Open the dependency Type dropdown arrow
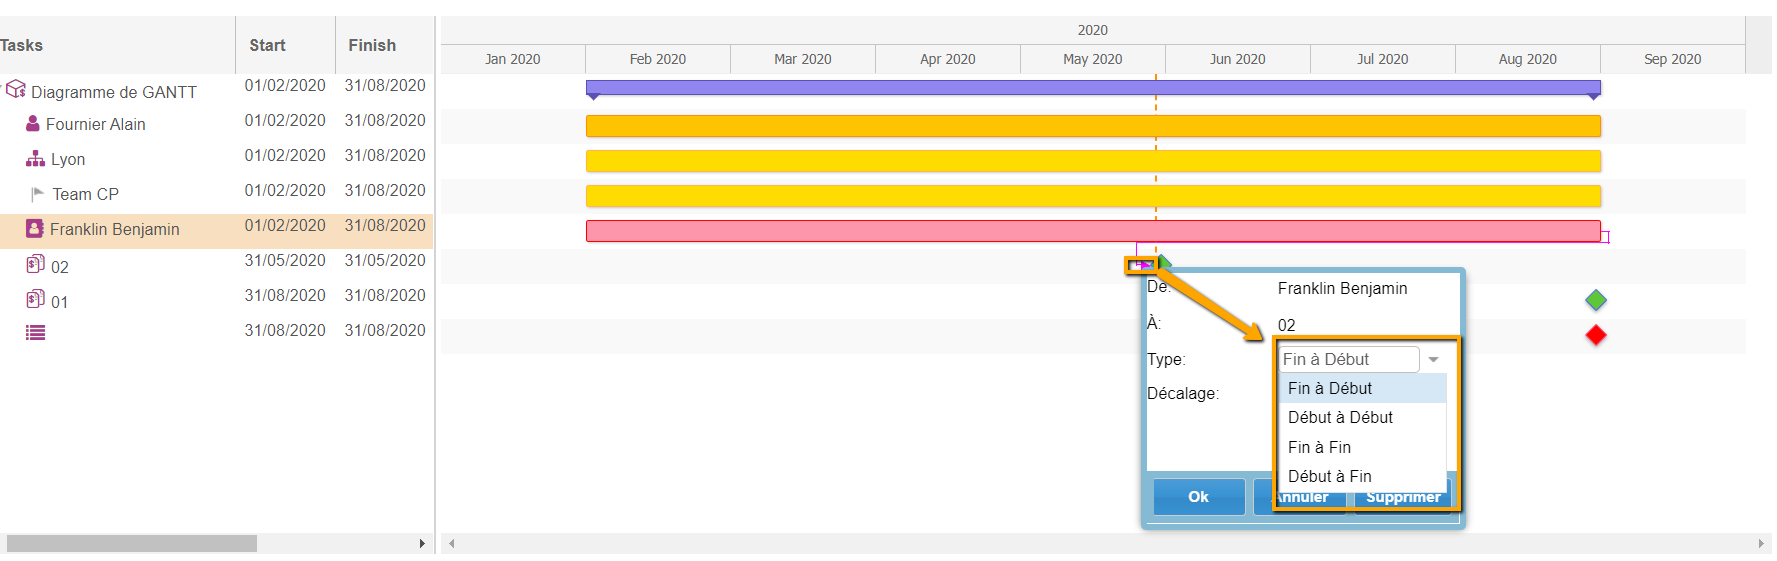This screenshot has width=1777, height=561. (x=1433, y=360)
